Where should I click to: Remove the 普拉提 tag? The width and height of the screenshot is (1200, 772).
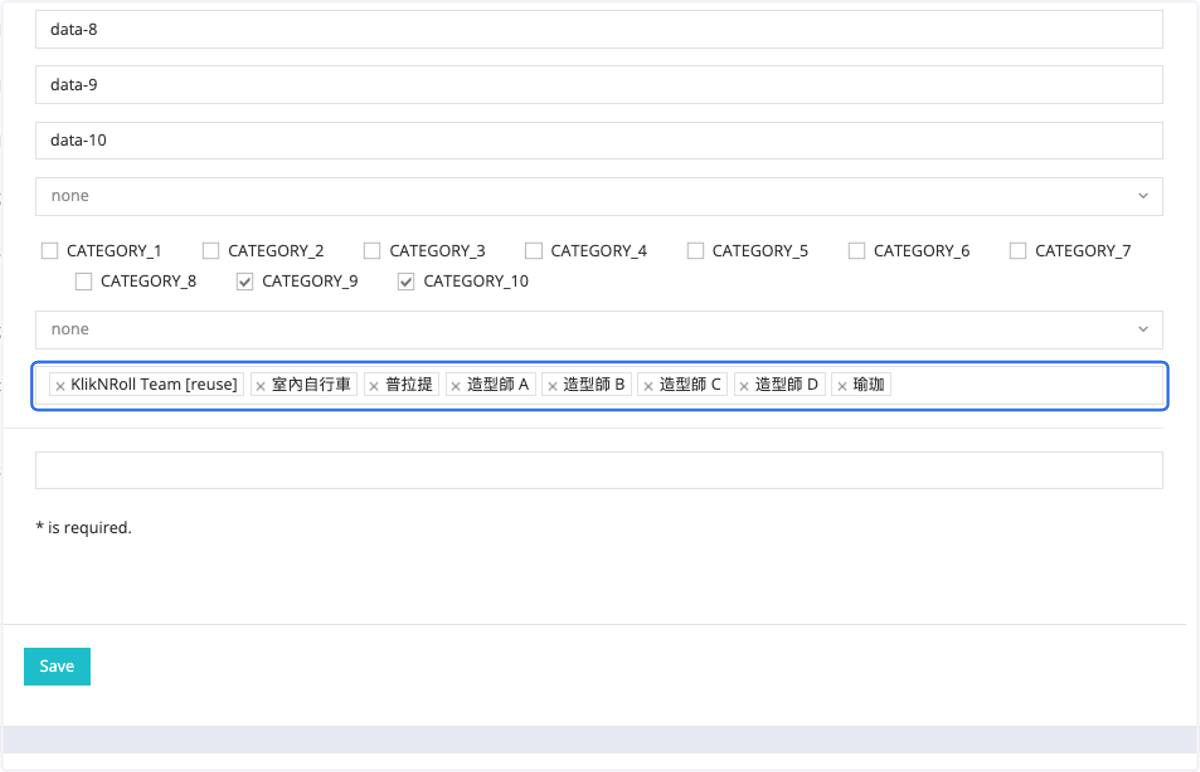pyautogui.click(x=374, y=386)
